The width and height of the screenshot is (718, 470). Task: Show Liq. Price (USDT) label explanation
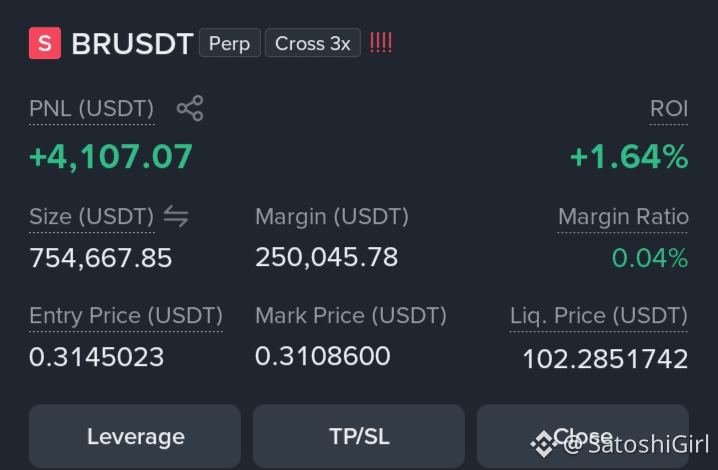(x=599, y=316)
